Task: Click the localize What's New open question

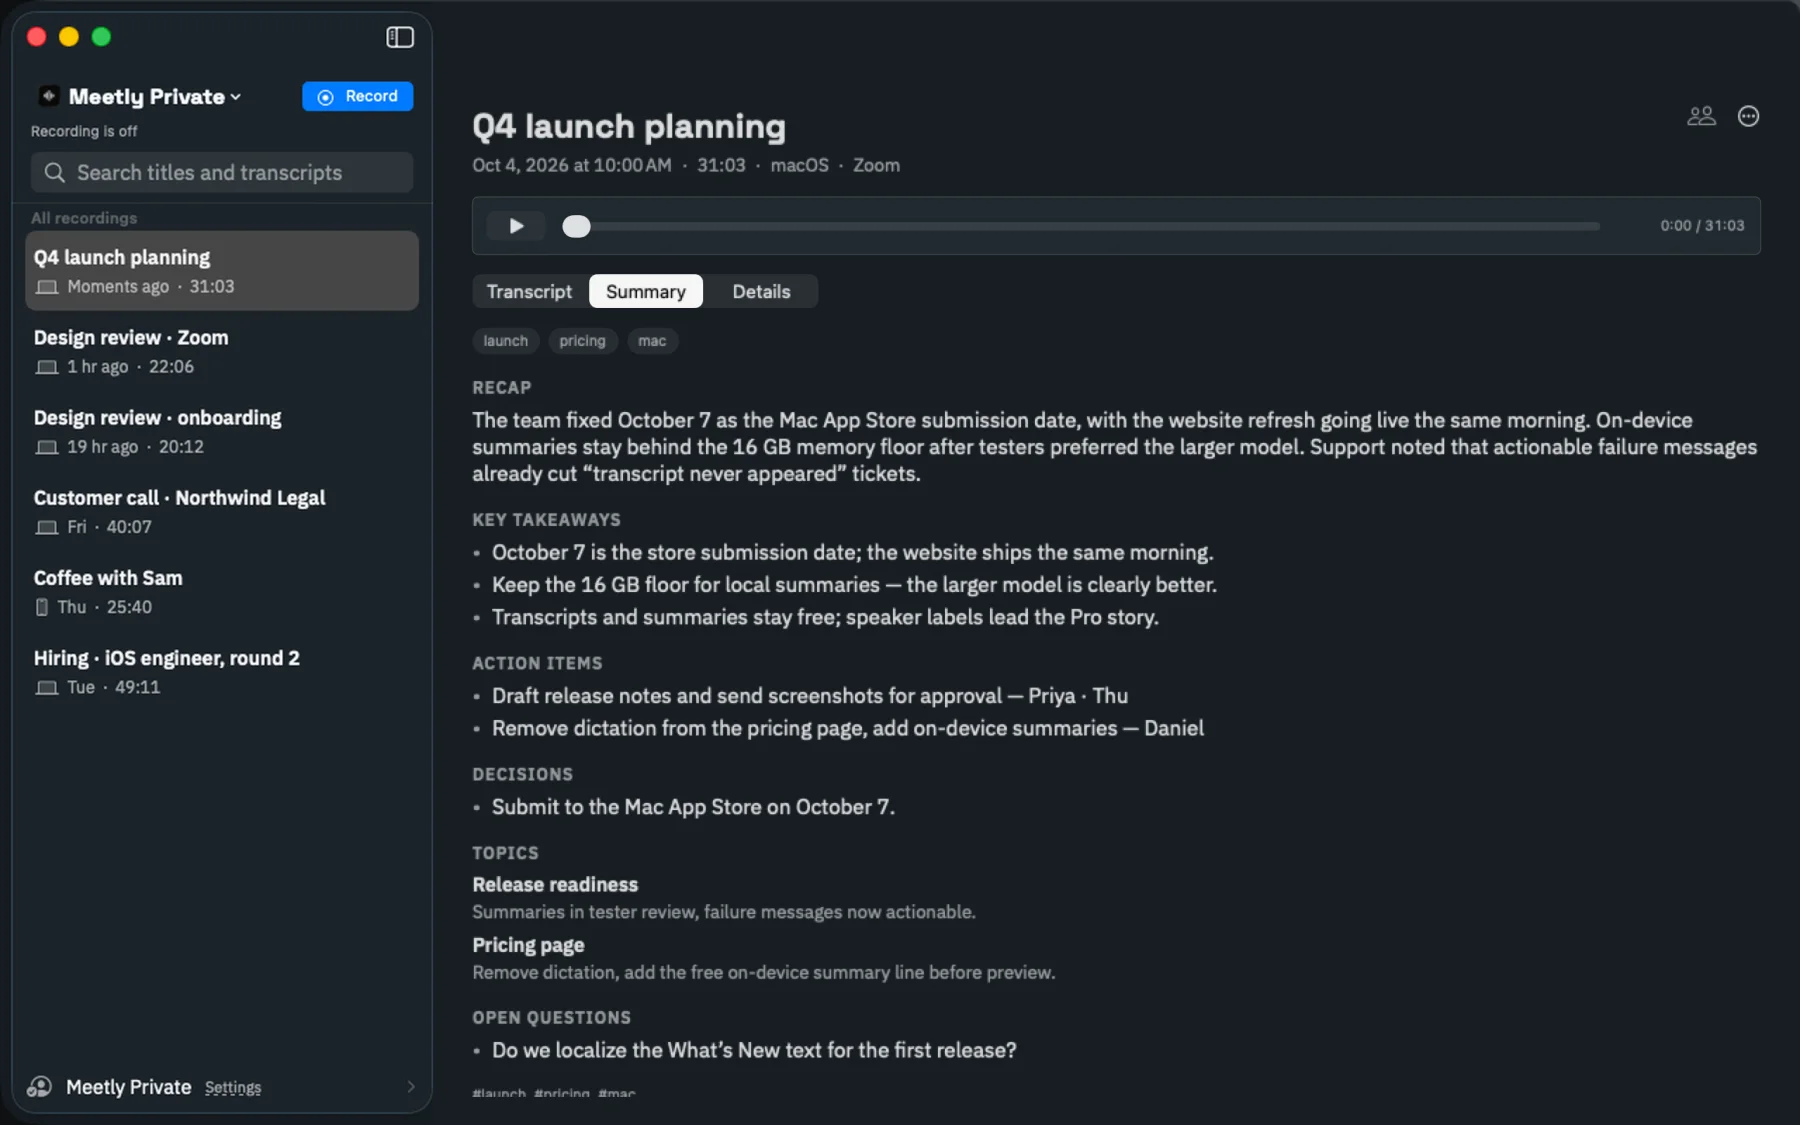Action: [x=754, y=1051]
